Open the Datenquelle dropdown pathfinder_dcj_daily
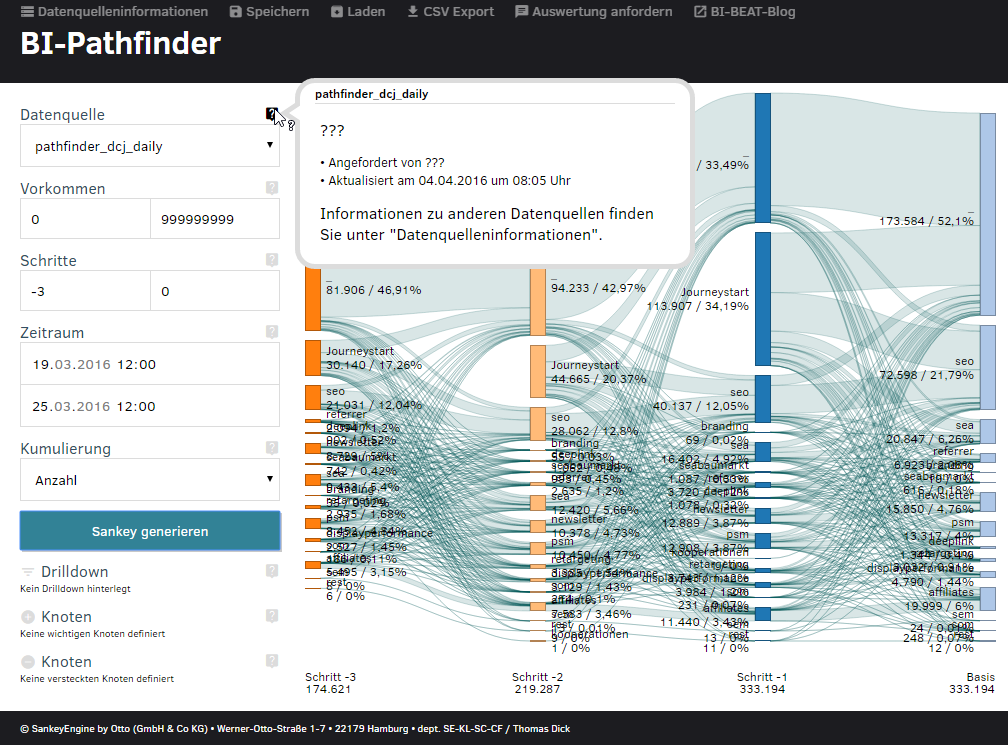Image resolution: width=1008 pixels, height=745 pixels. 150,147
